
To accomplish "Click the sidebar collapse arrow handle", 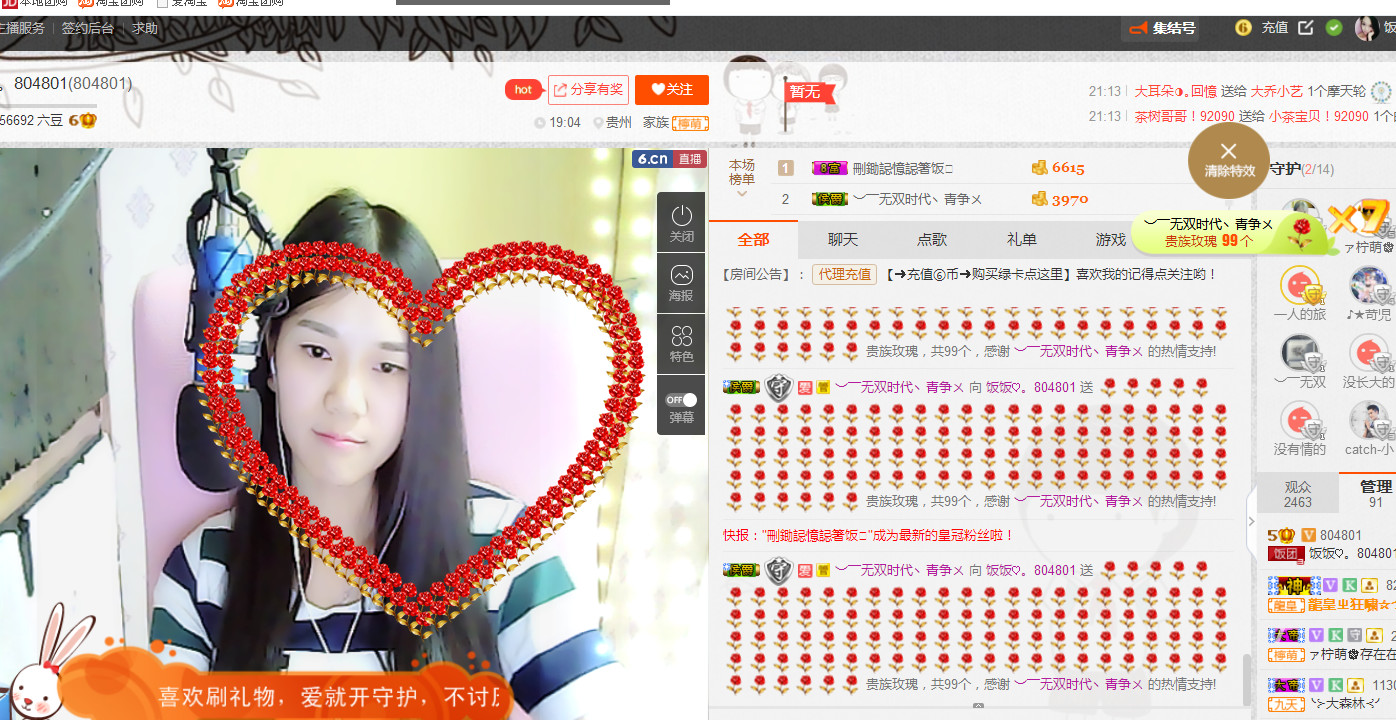I will (1250, 521).
